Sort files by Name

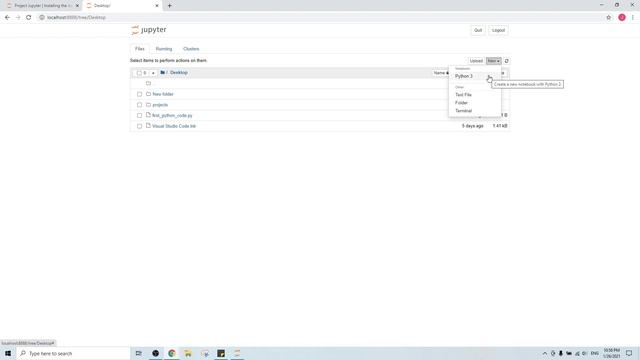point(440,73)
